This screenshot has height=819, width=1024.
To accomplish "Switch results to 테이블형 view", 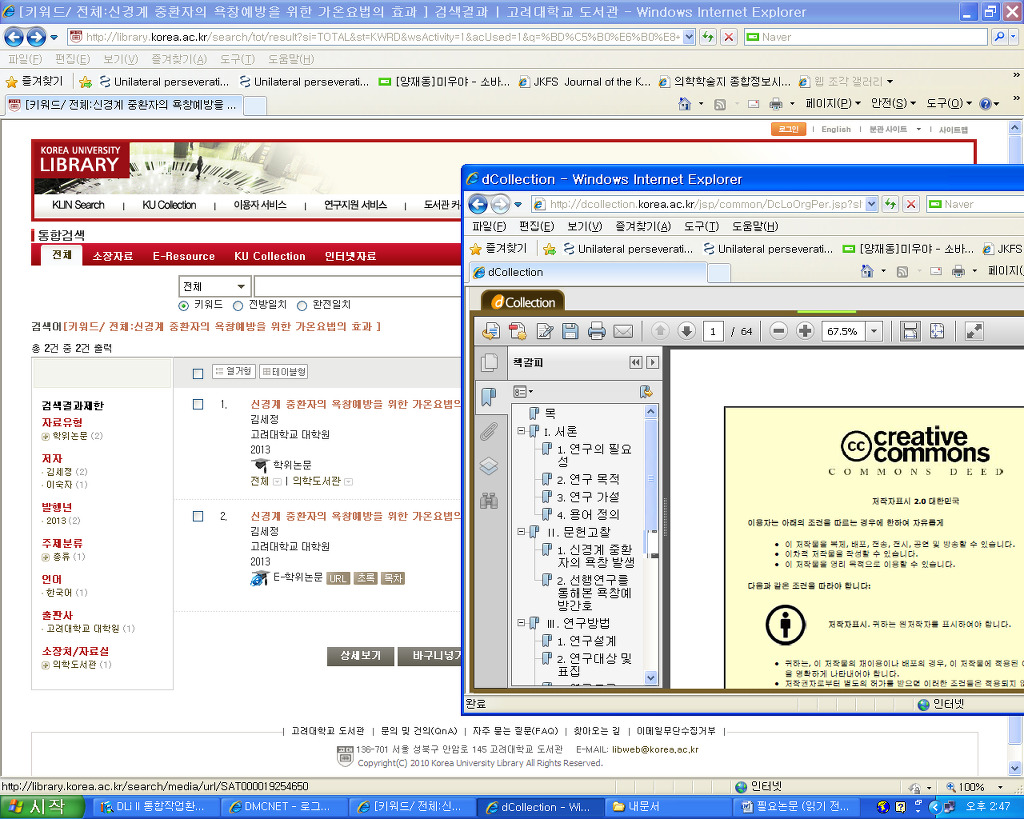I will (284, 372).
